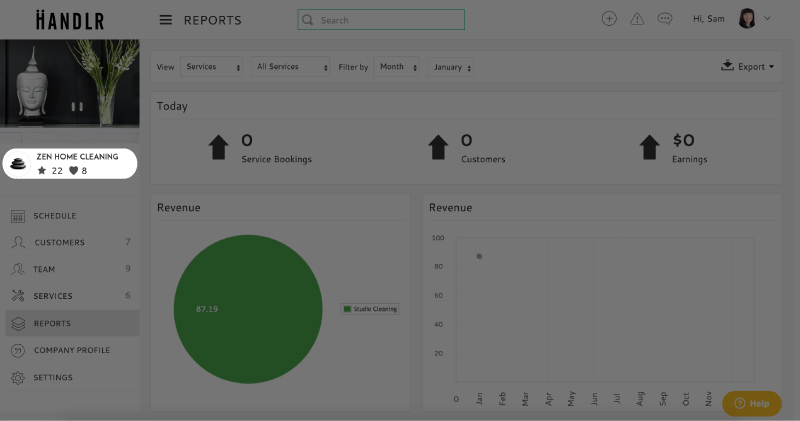Click the heart favorites icon
The image size is (800, 421).
point(73,171)
